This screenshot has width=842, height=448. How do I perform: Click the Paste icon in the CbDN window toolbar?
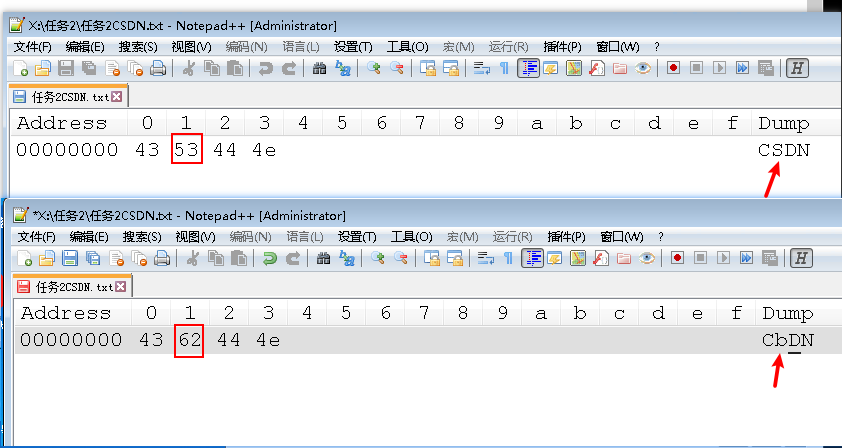click(239, 258)
